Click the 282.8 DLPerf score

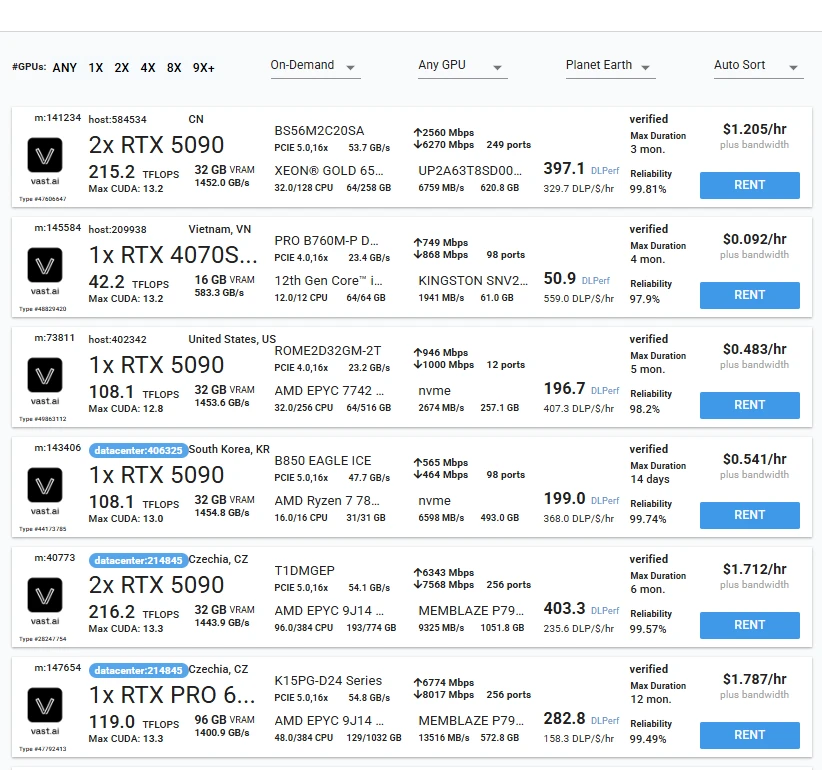pos(564,719)
